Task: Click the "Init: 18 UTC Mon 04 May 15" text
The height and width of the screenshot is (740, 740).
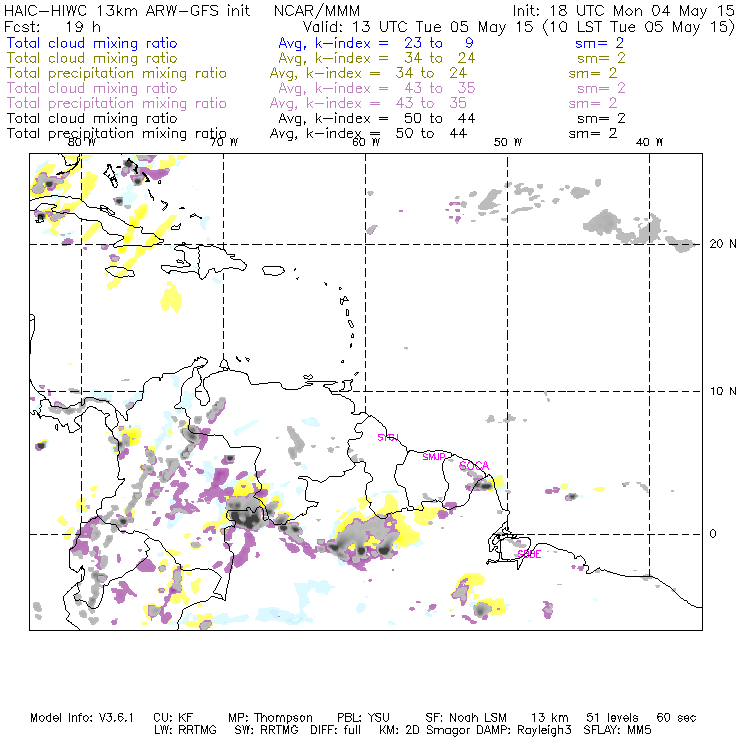Action: [623, 11]
